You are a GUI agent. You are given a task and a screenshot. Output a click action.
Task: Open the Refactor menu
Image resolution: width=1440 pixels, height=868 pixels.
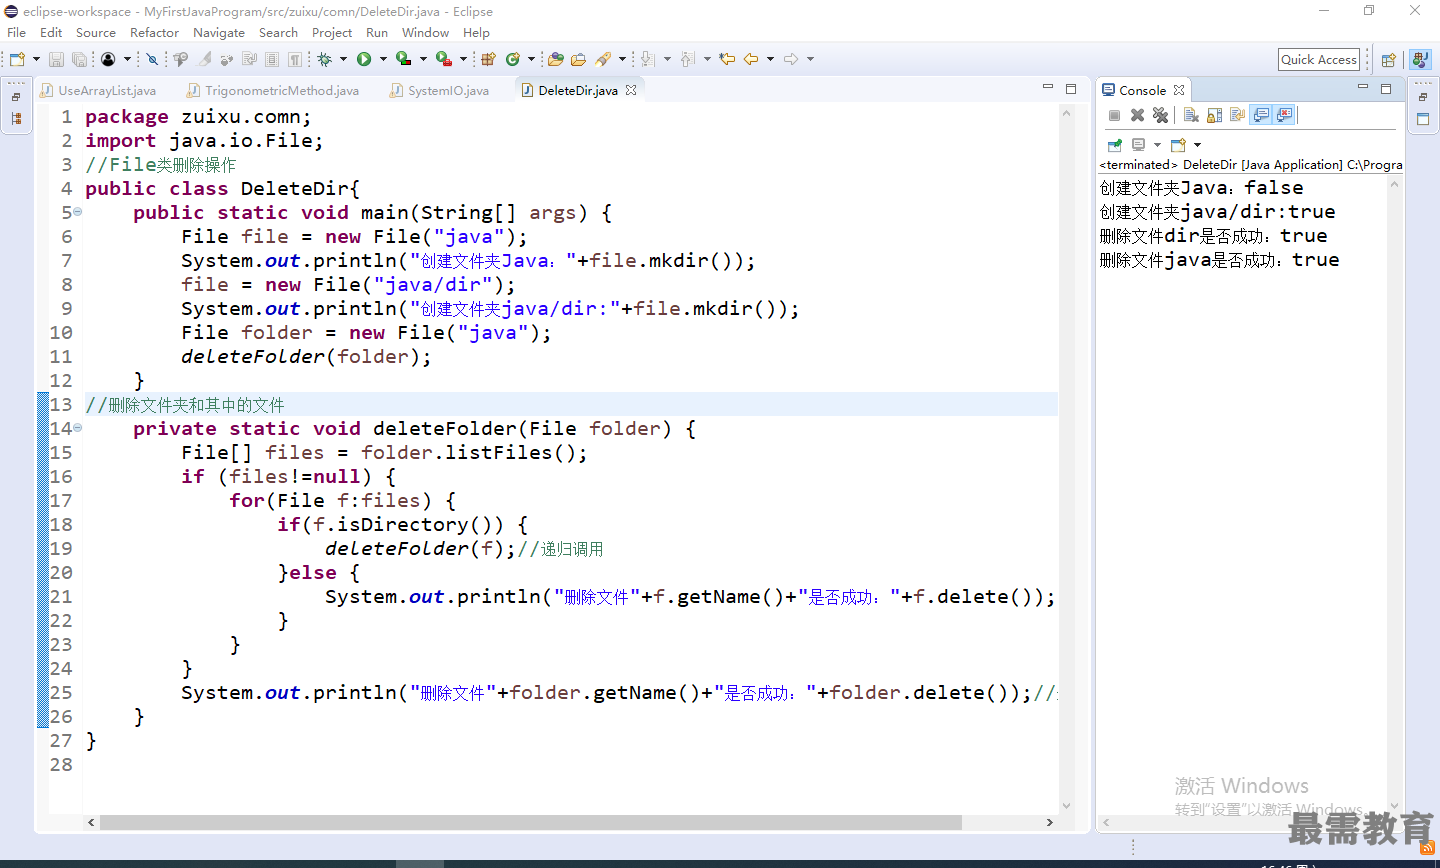coord(154,32)
